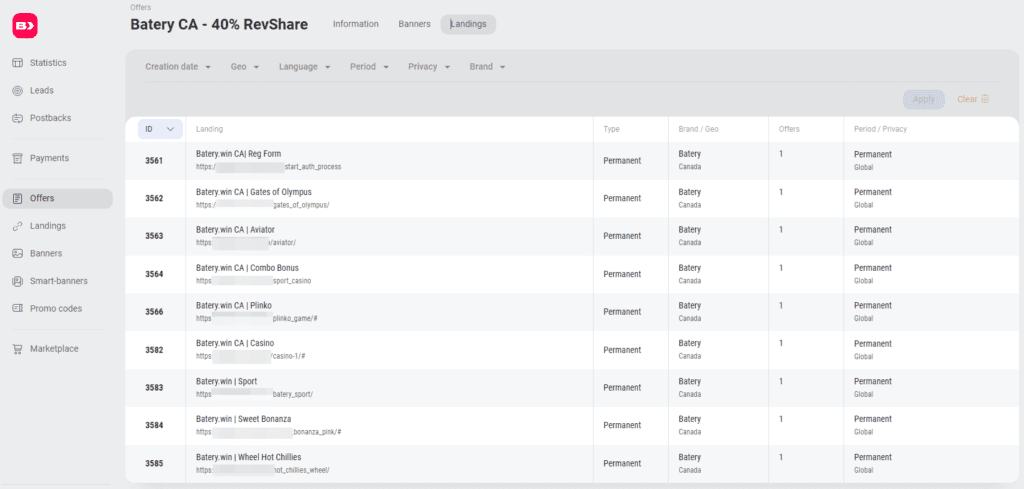This screenshot has height=489, width=1024.
Task: Select landing ID 3582
Action: point(154,350)
